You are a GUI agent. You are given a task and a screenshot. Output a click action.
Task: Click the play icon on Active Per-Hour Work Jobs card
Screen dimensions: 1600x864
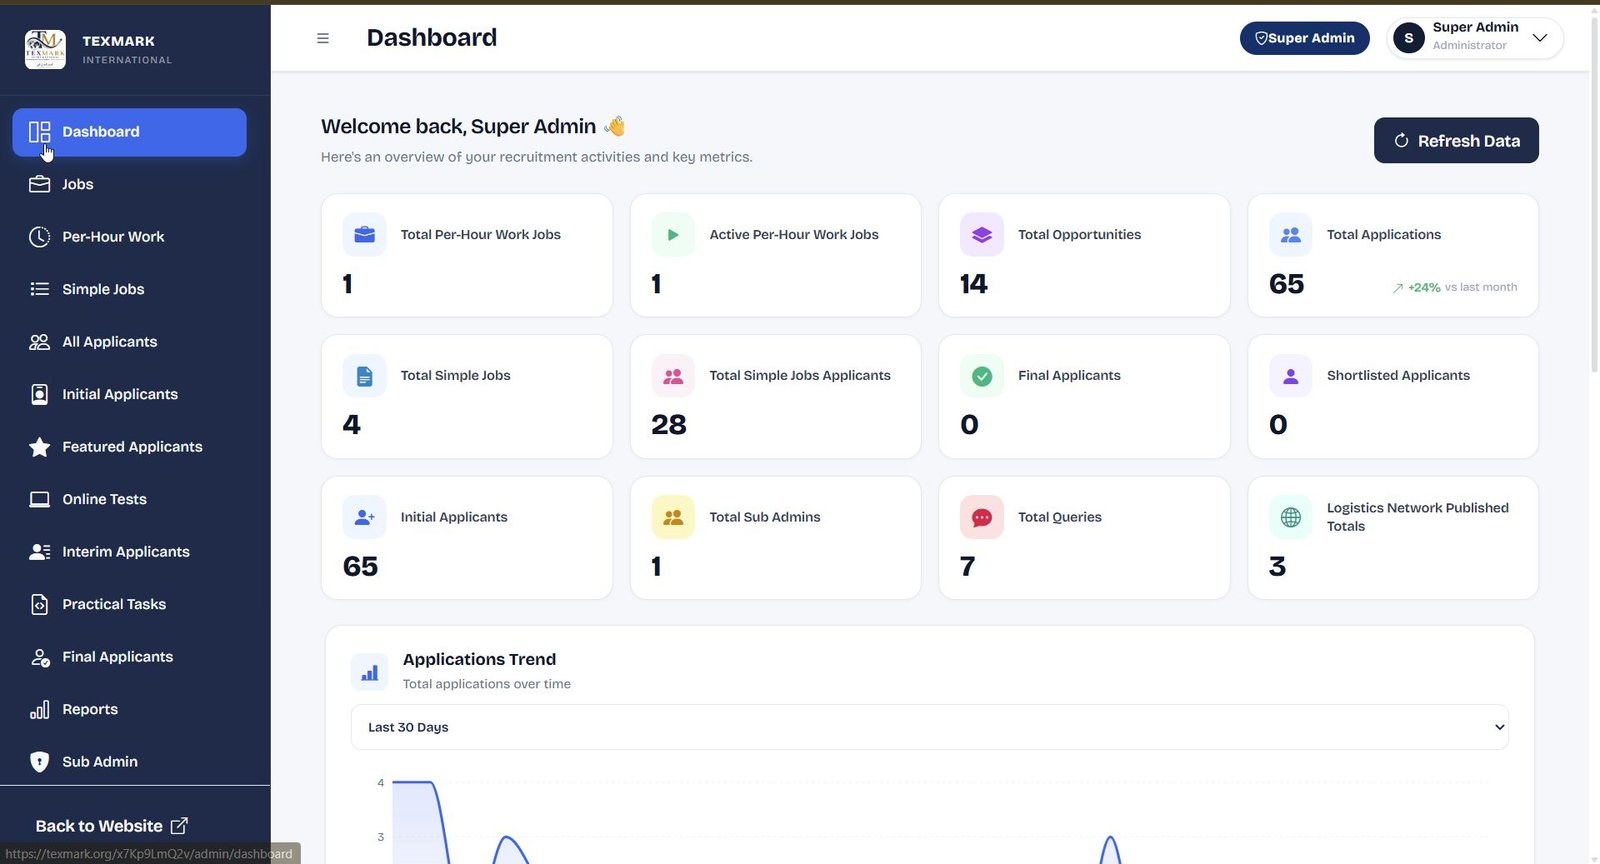click(673, 235)
